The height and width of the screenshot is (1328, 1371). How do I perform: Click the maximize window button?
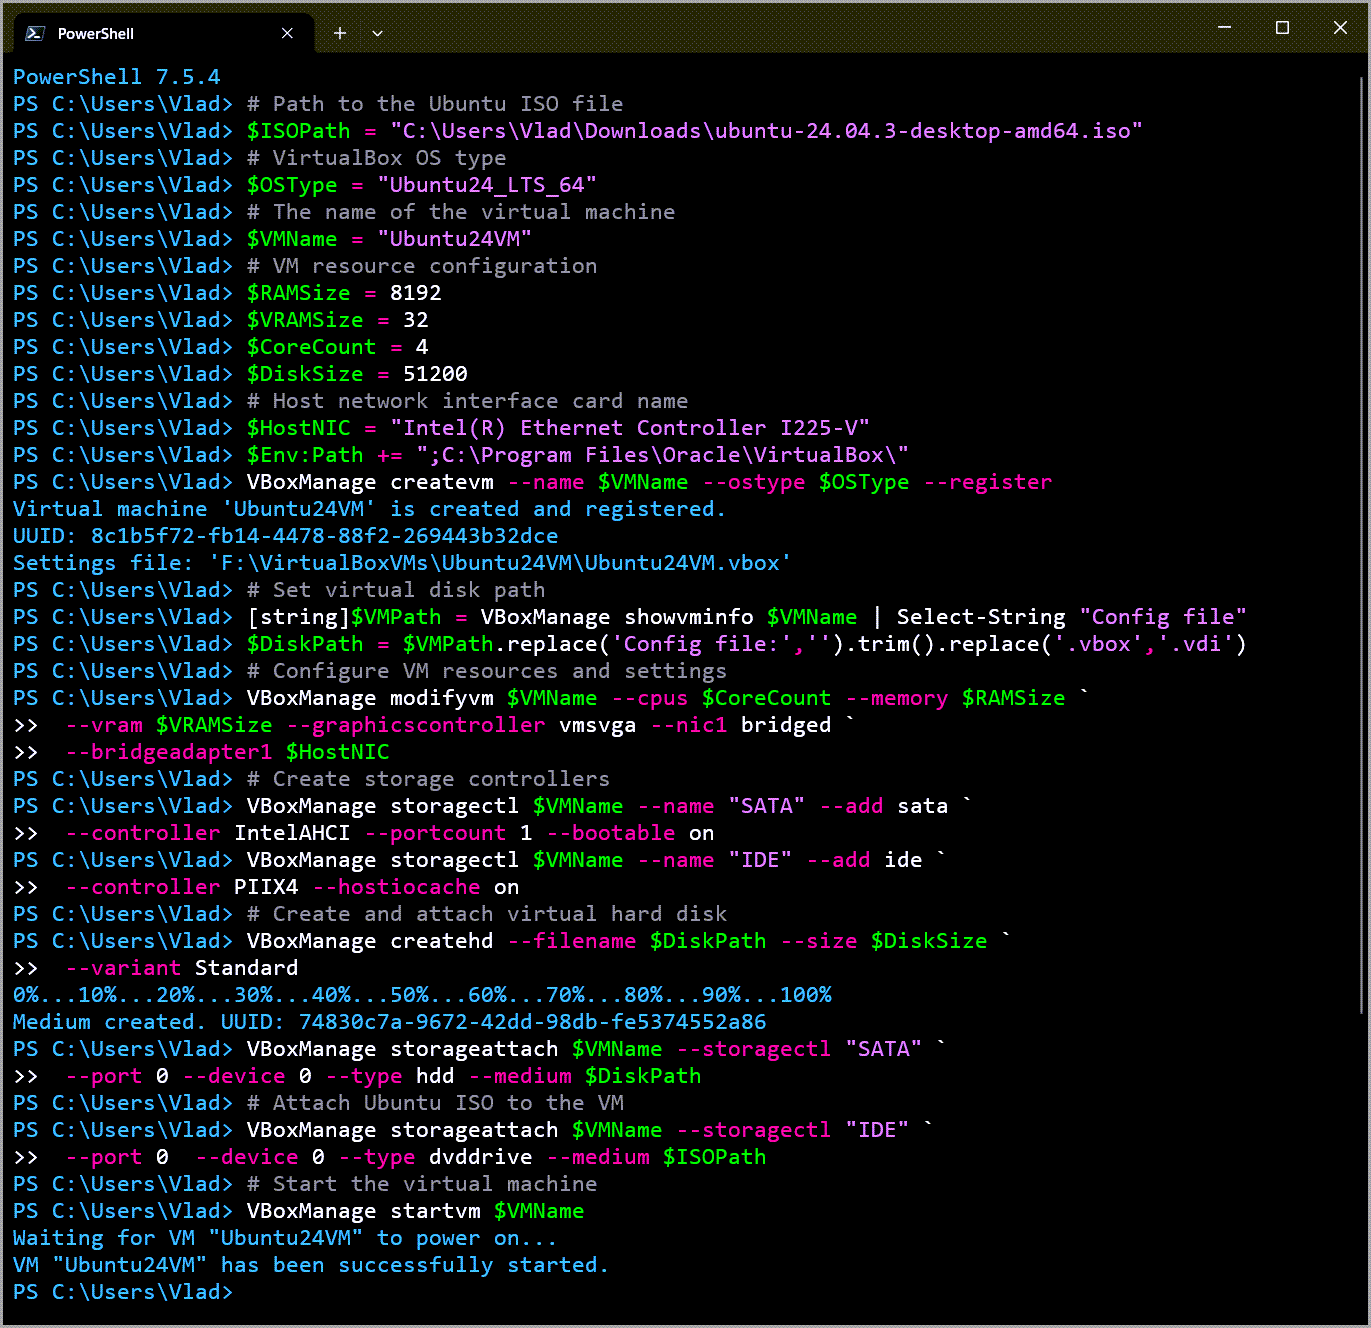point(1282,28)
